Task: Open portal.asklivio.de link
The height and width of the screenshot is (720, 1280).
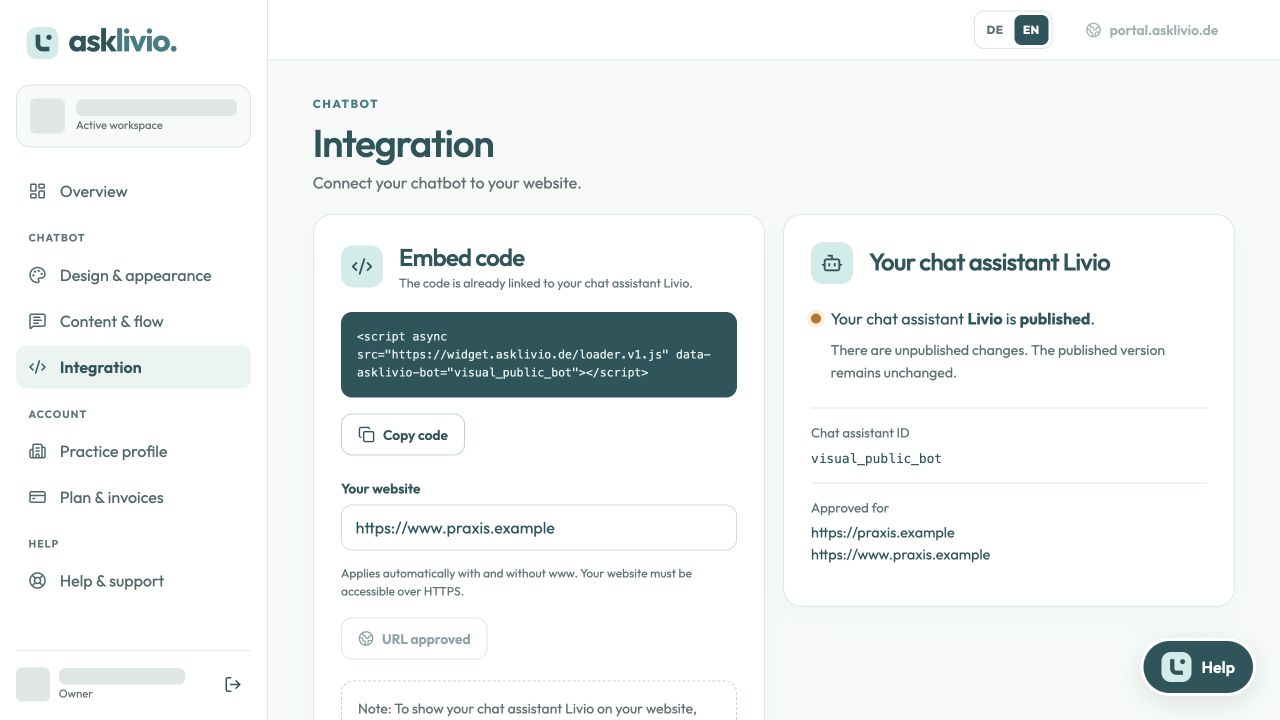Action: click(x=1152, y=30)
